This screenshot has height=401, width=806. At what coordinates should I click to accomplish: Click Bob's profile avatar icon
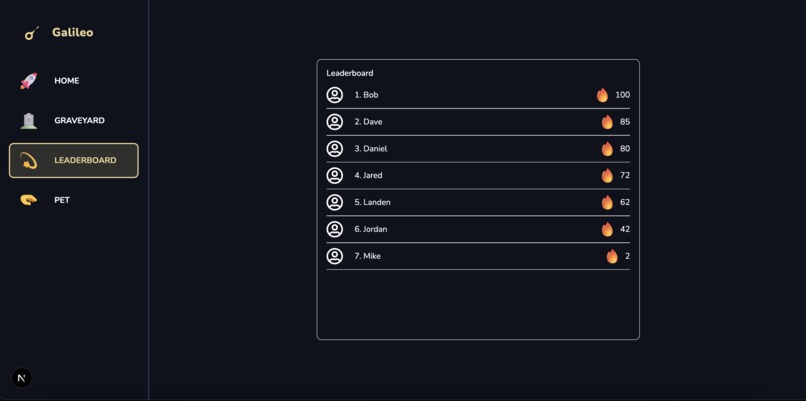coord(335,95)
